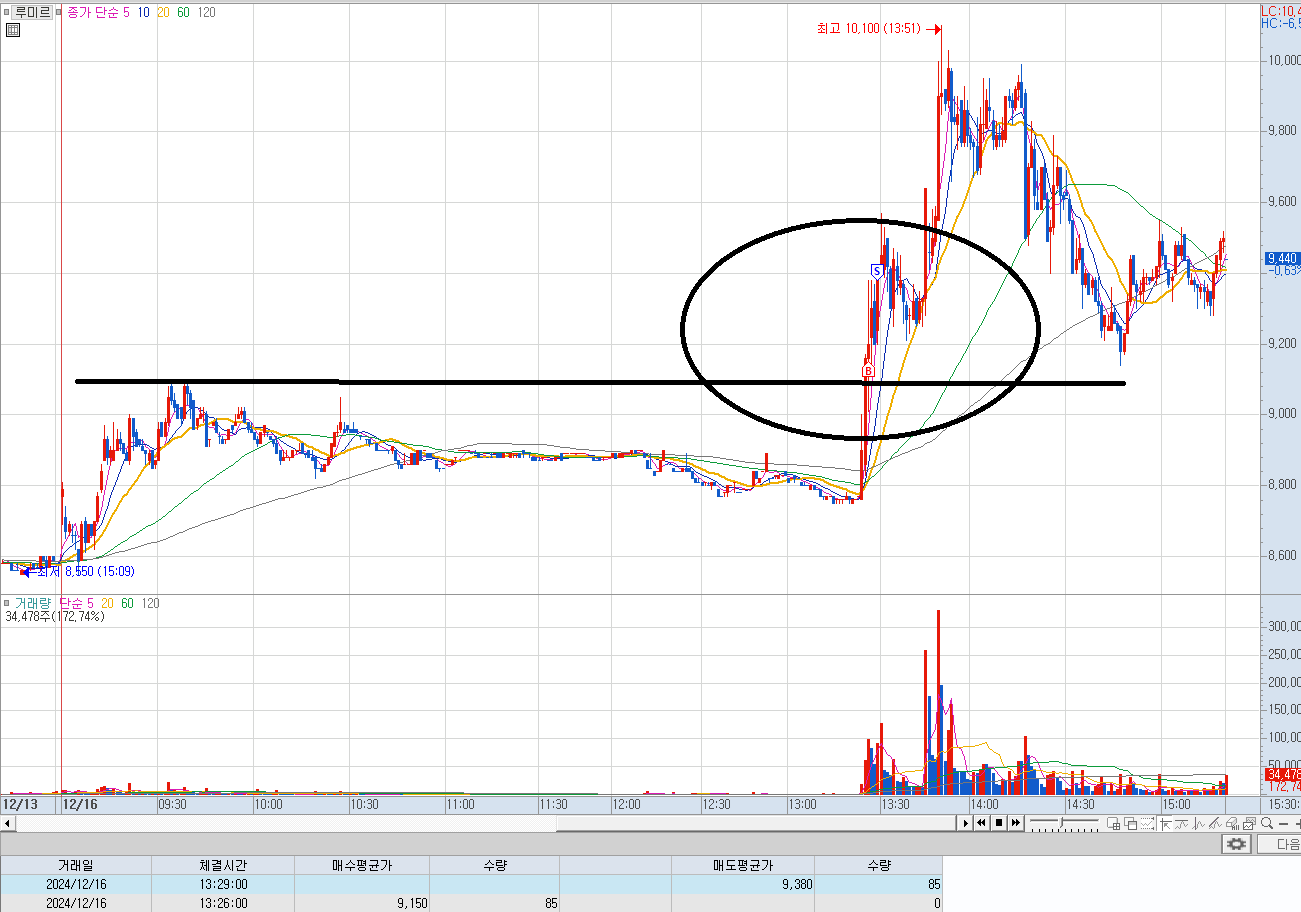Click the 34,478주(172,74%) volume readout

point(55,617)
